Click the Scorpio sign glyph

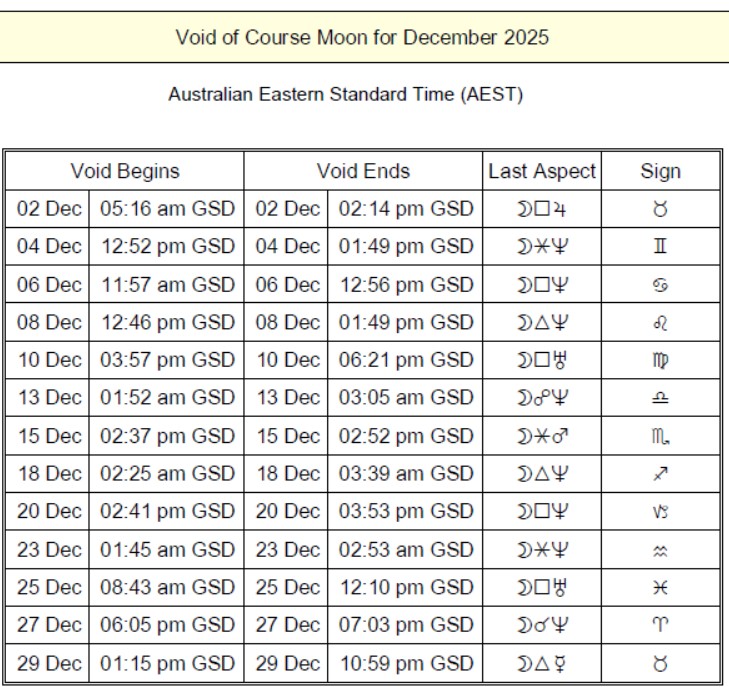(660, 436)
